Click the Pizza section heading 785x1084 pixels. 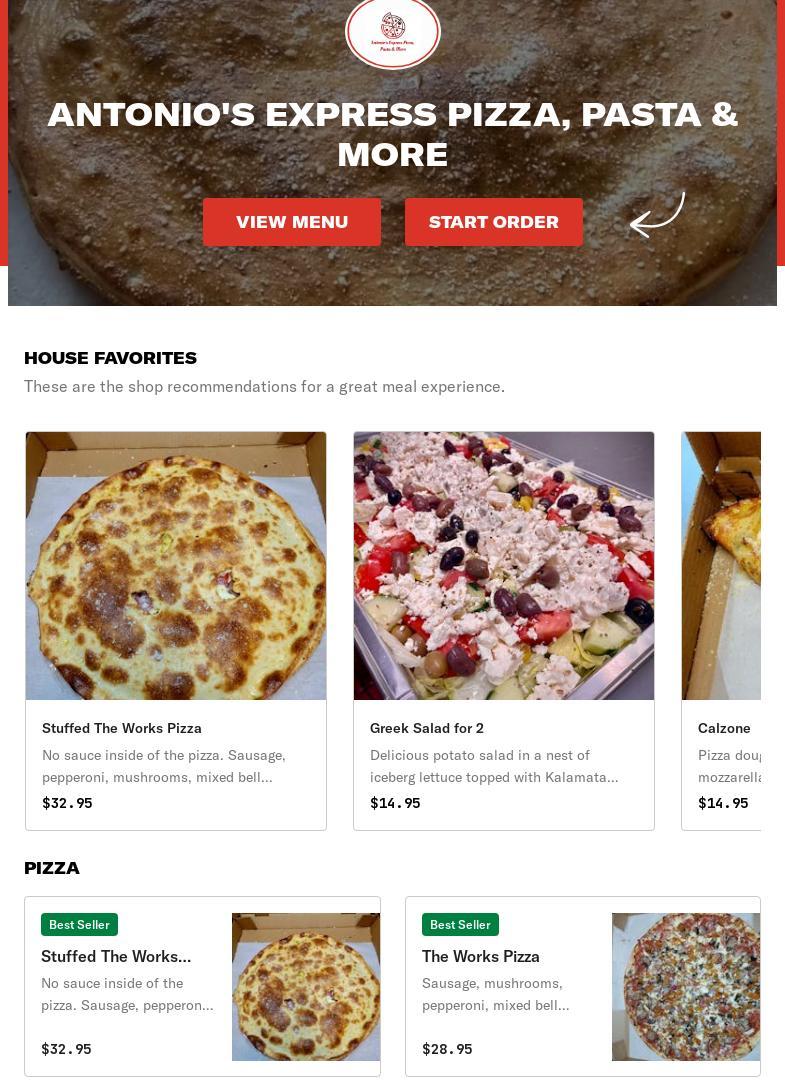(52, 868)
